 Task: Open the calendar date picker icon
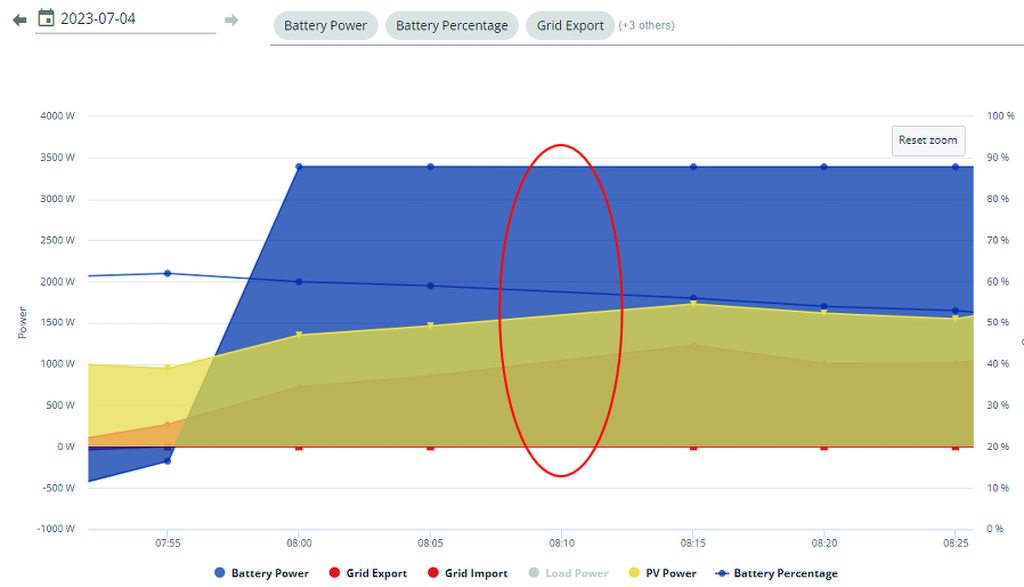[x=45, y=18]
